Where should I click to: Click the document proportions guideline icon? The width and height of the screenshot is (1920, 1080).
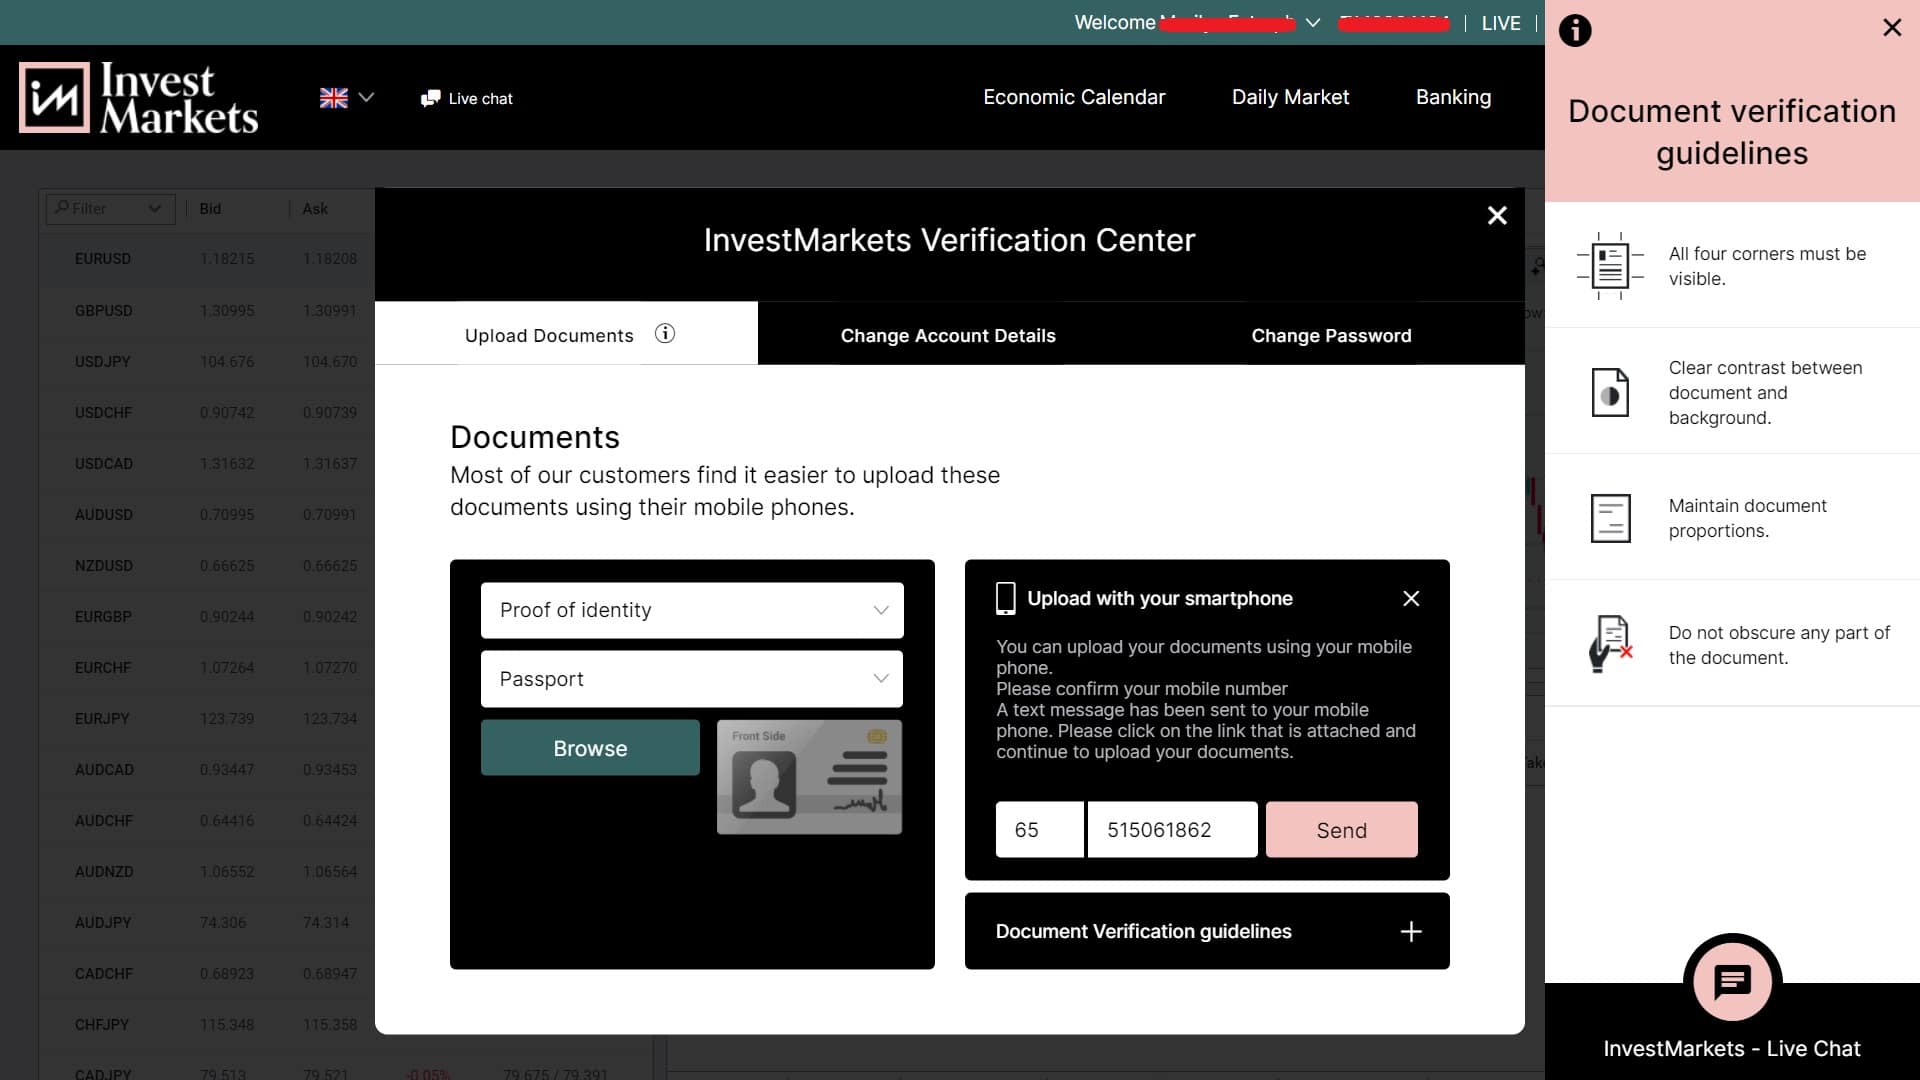click(x=1610, y=518)
